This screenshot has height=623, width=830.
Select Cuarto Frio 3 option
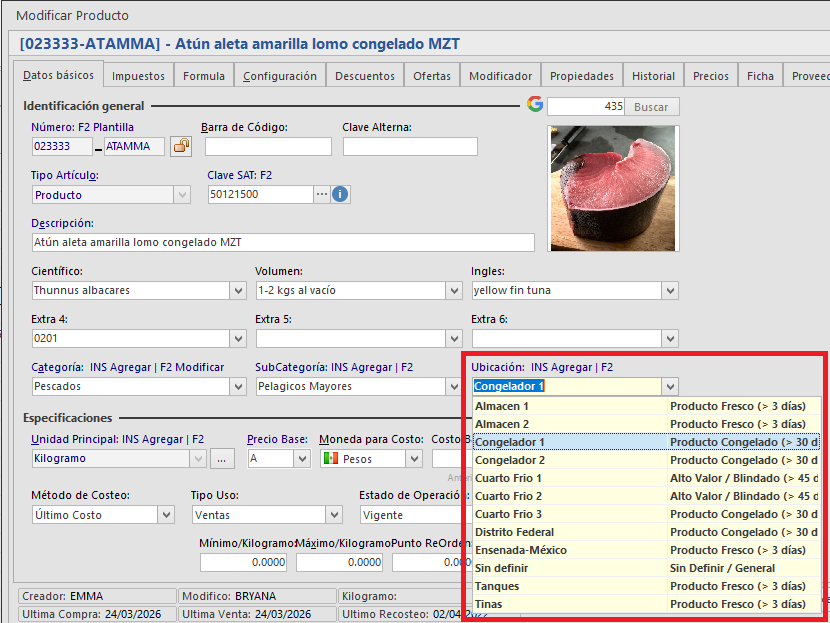(x=646, y=514)
